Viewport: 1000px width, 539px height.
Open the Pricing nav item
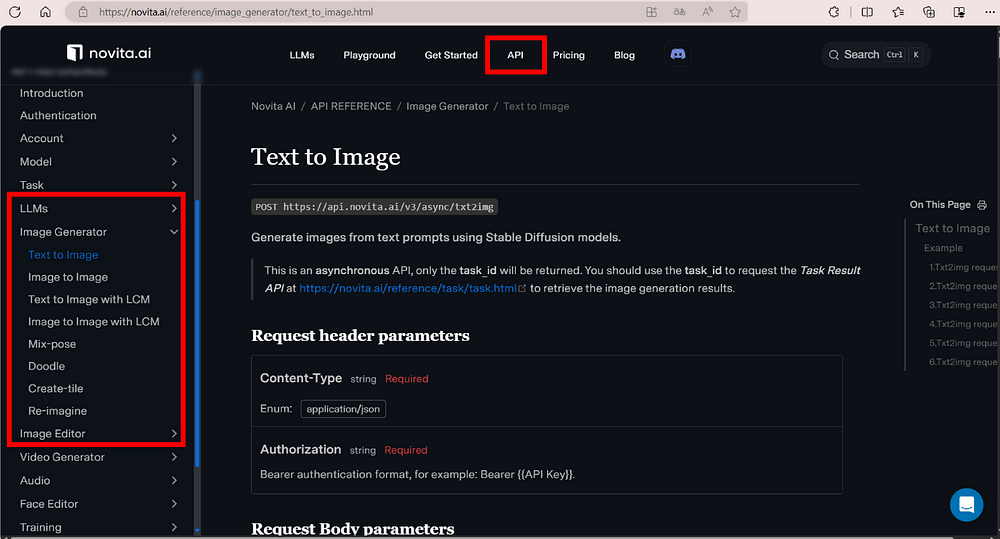tap(568, 55)
